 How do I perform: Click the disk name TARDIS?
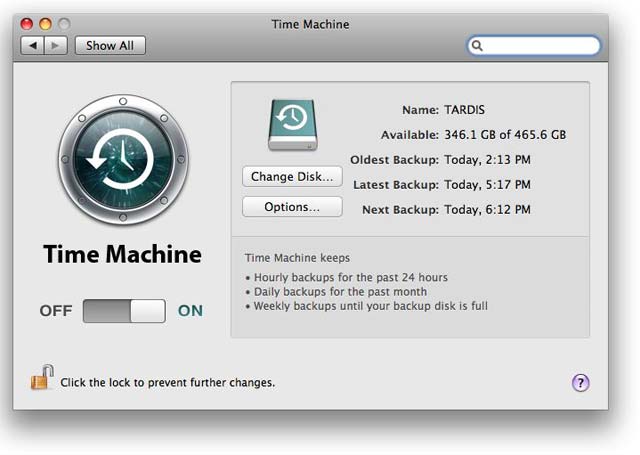pos(464,110)
